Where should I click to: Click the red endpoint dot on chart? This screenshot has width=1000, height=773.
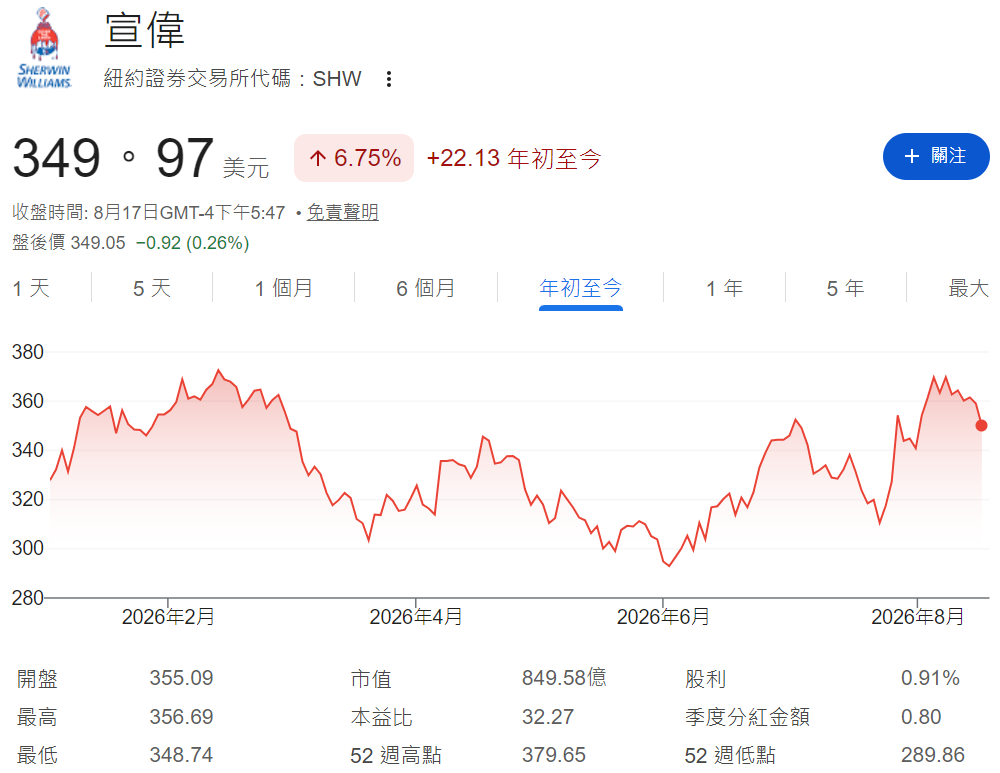[982, 425]
